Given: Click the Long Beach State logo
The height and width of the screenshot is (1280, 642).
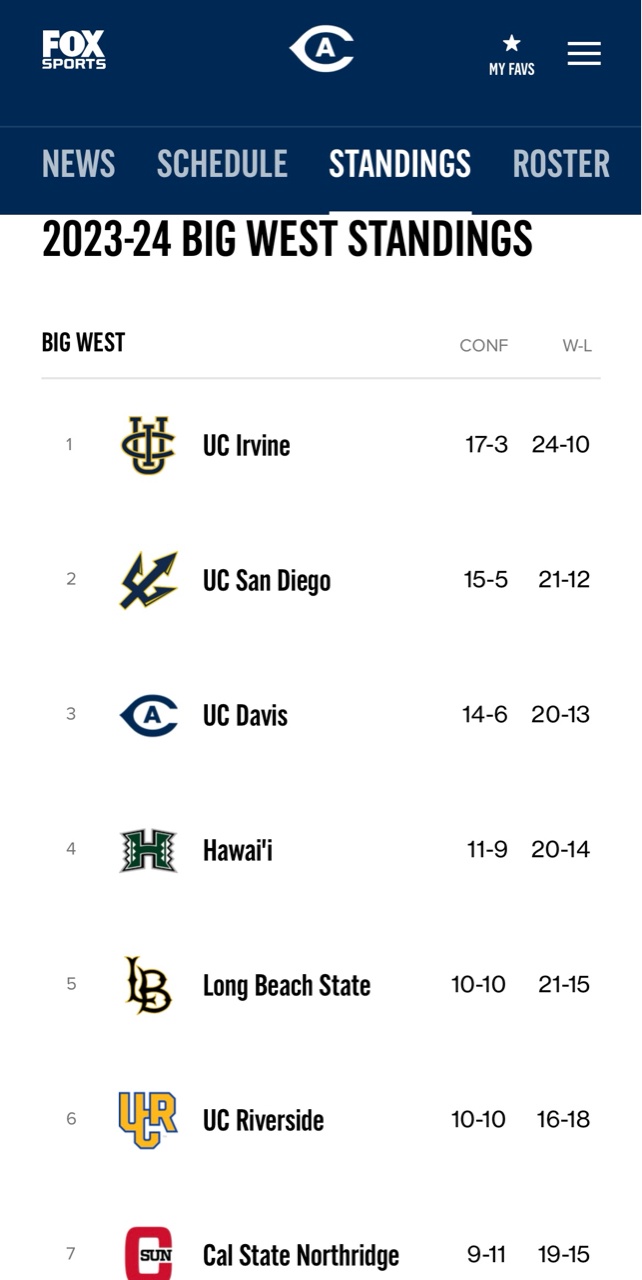Looking at the screenshot, I should tap(148, 985).
